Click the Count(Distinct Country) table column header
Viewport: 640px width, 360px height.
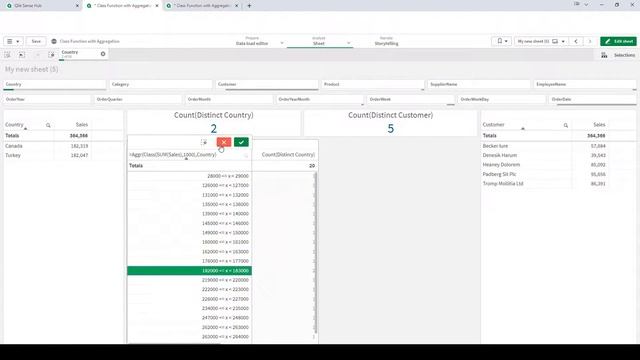(x=288, y=155)
